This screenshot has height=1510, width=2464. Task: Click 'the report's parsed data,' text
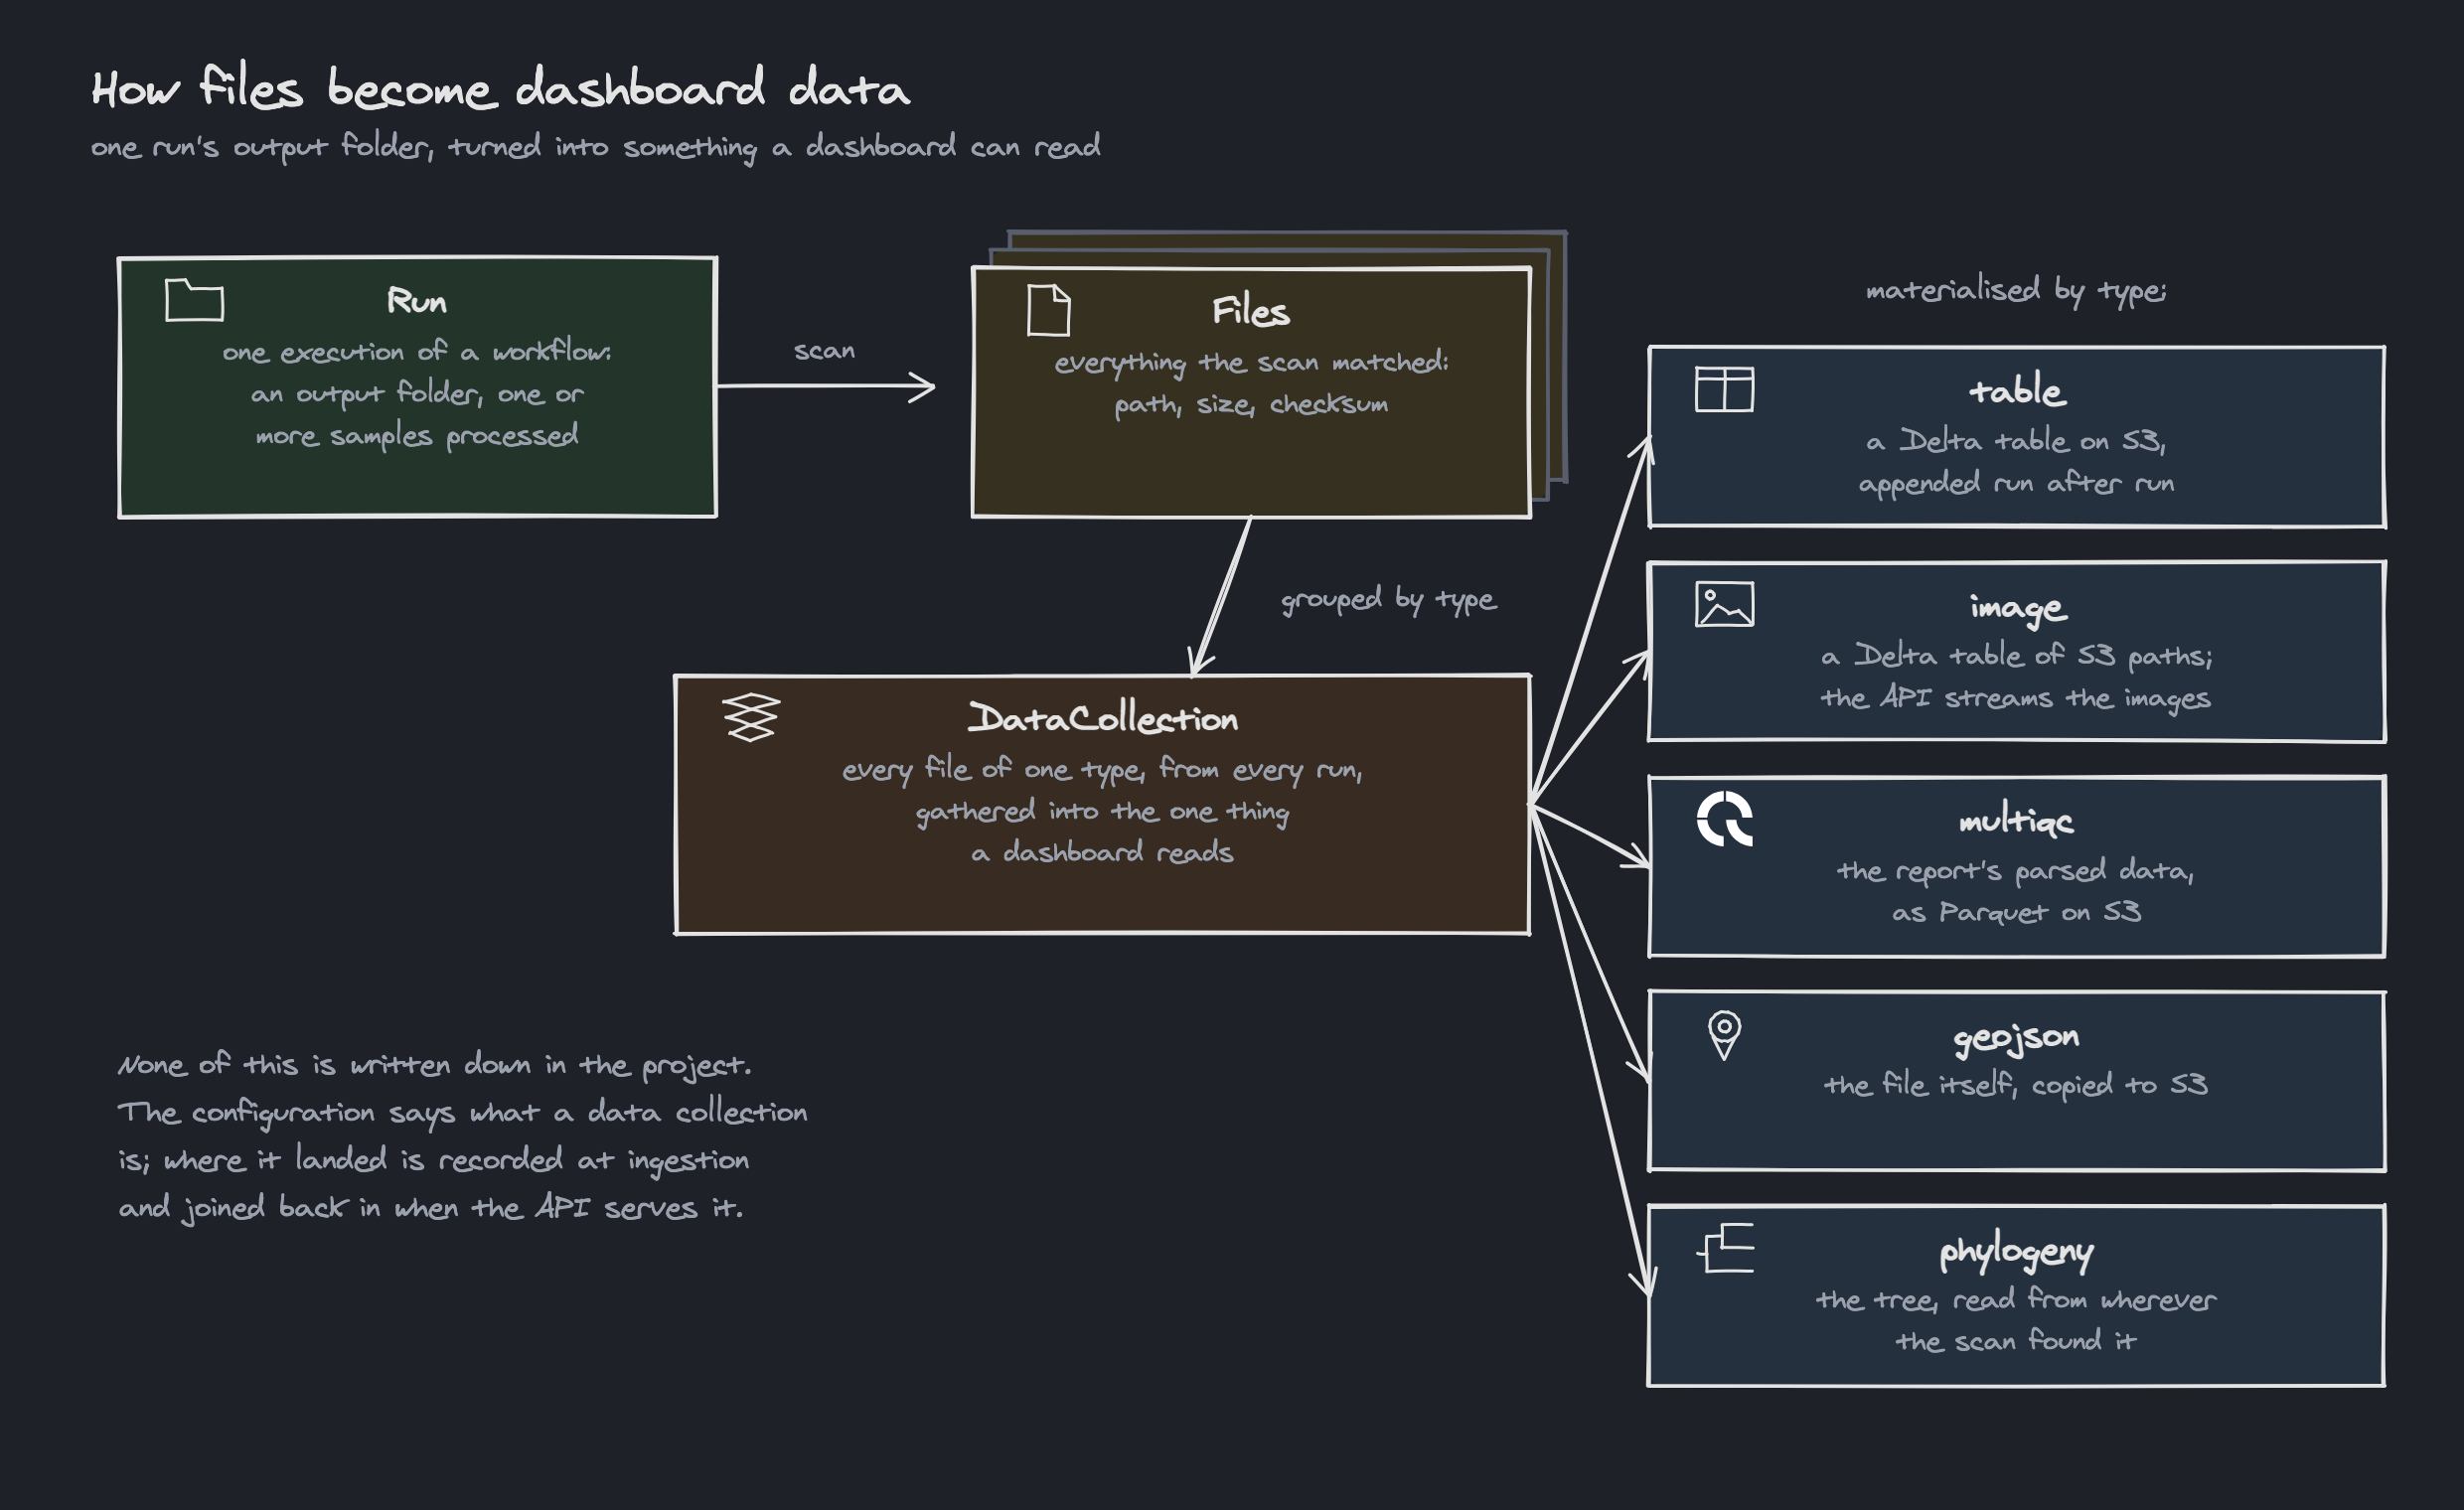[x=2016, y=871]
